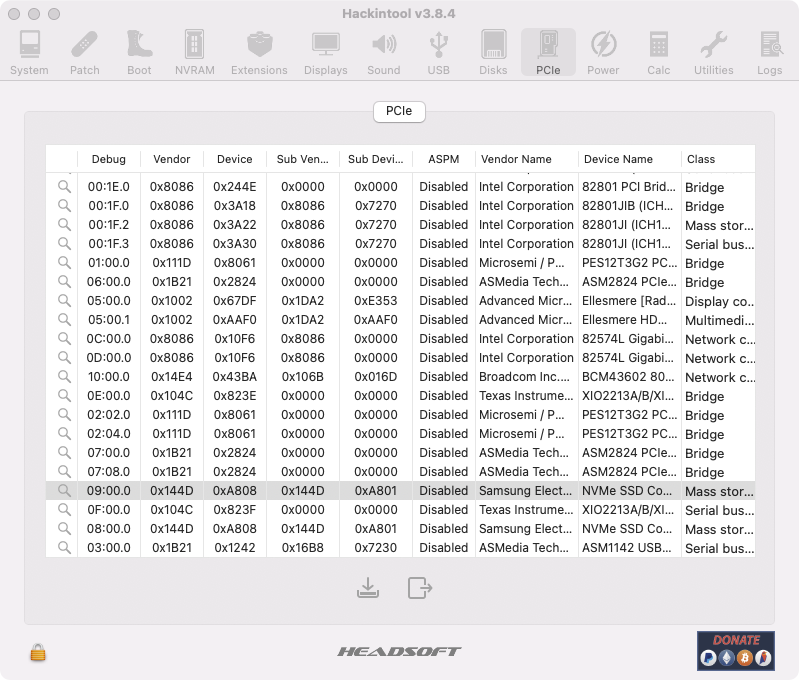The height and width of the screenshot is (680, 799).
Task: Click Display co.. class cell
Action: (718, 301)
